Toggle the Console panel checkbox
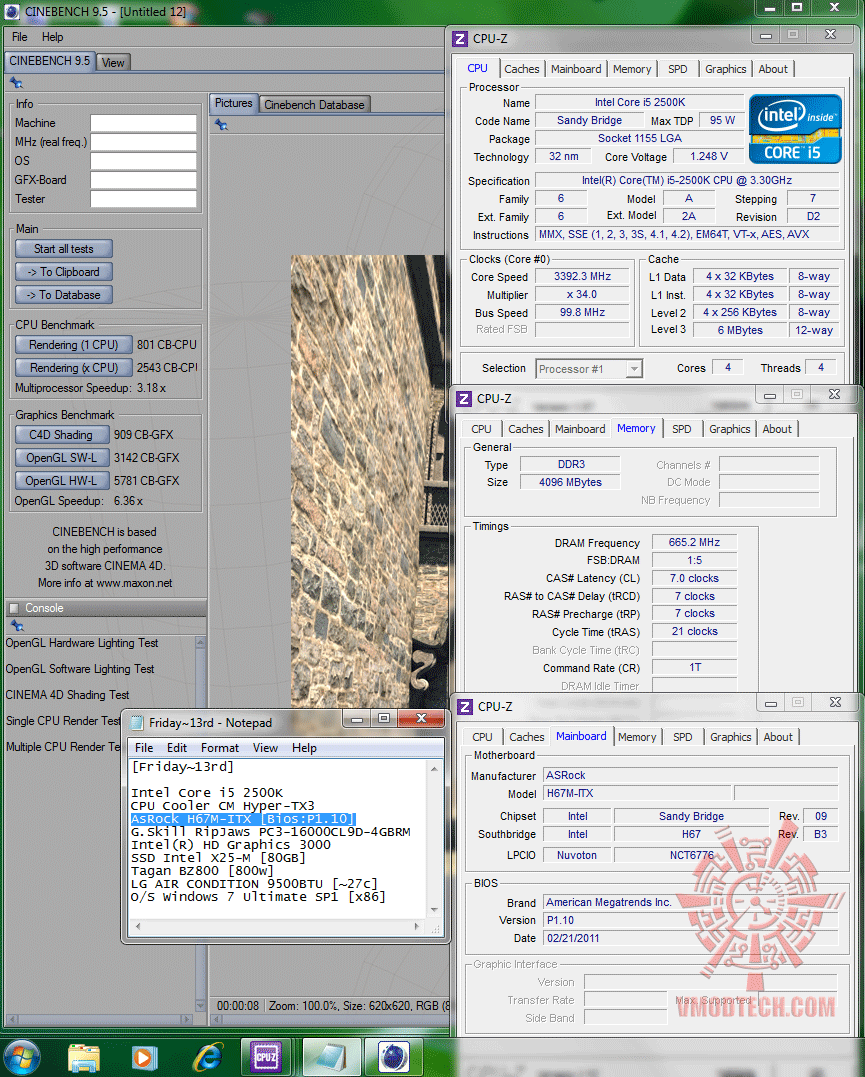The width and height of the screenshot is (865, 1077). pyautogui.click(x=13, y=608)
